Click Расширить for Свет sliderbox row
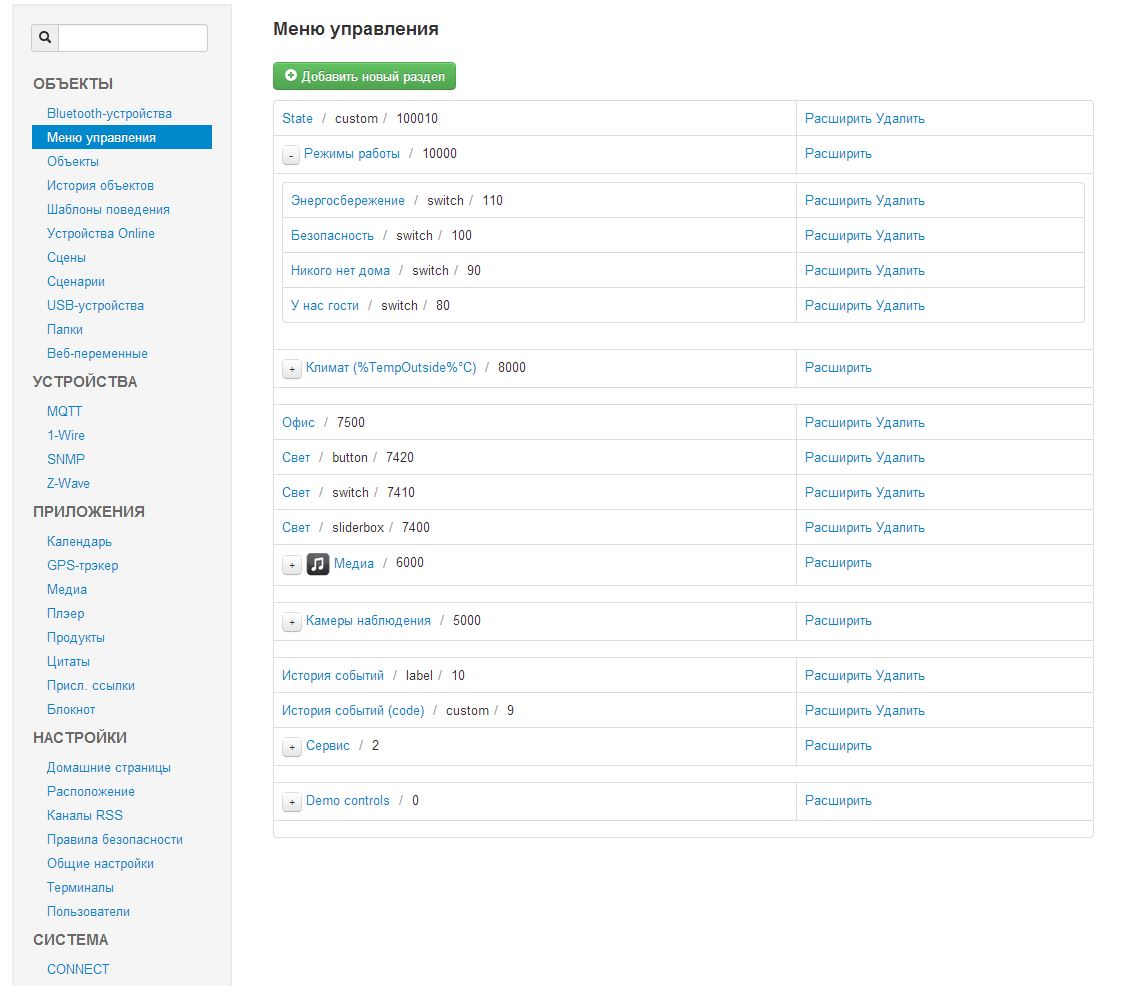 [x=838, y=528]
